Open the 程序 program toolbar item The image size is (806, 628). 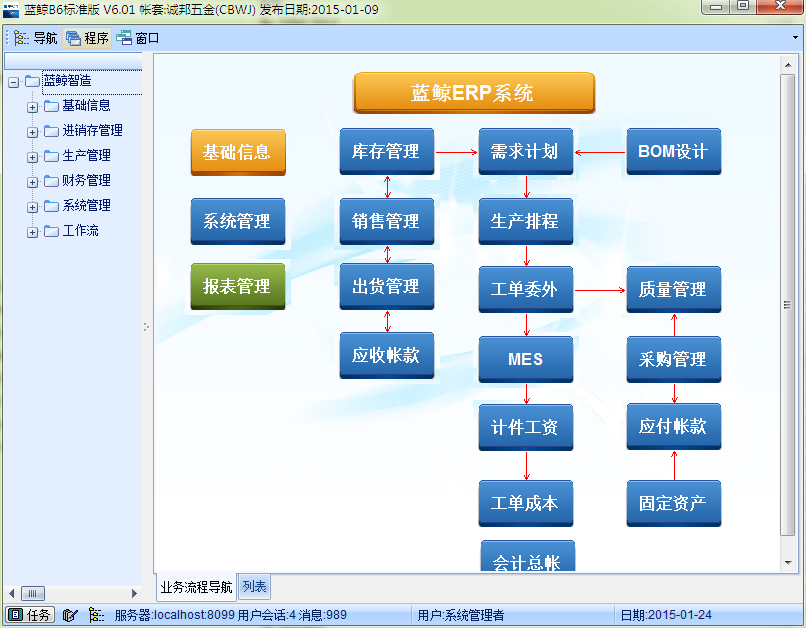[87, 38]
